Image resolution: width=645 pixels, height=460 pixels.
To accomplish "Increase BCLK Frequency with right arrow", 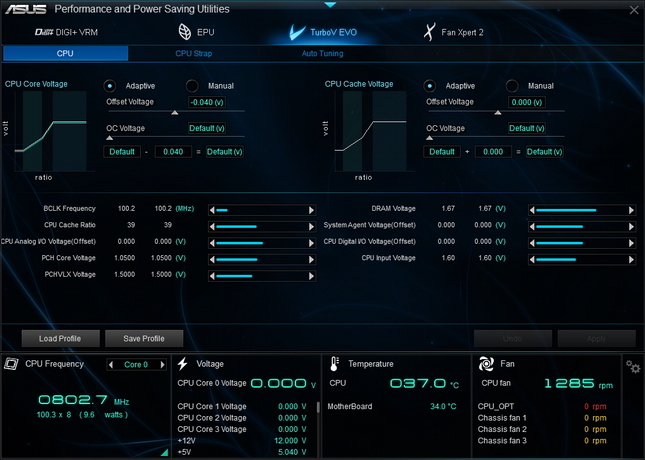I will point(311,210).
